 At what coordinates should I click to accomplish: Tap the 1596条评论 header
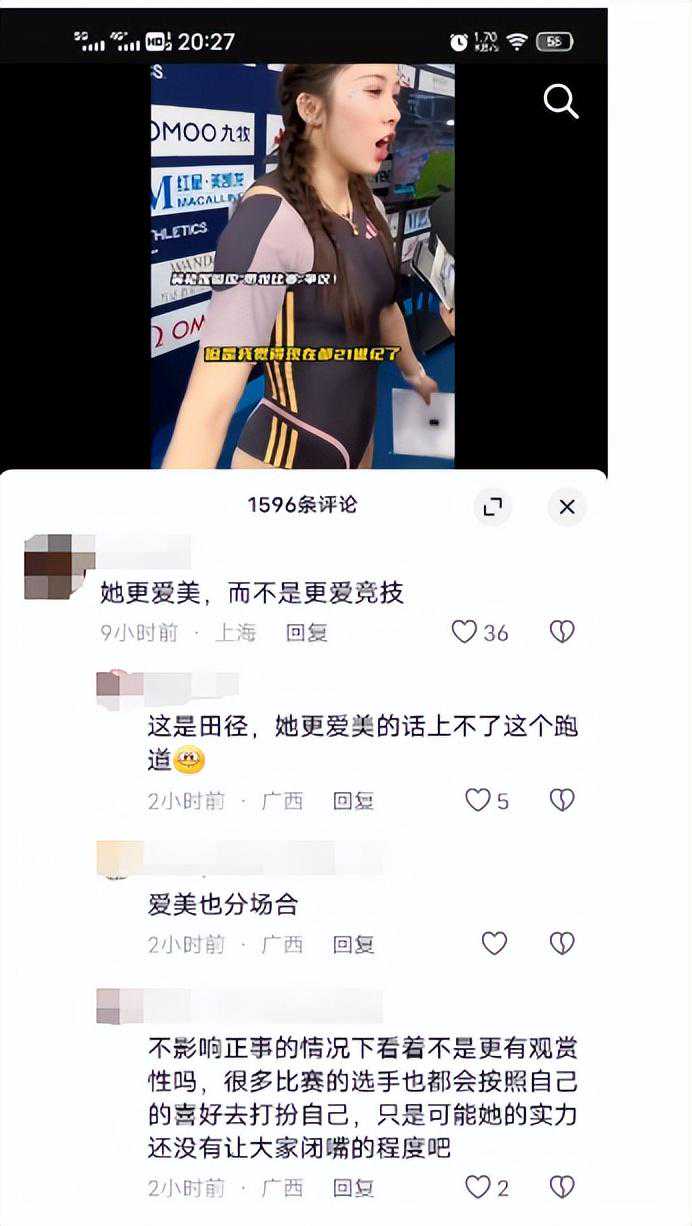point(303,505)
